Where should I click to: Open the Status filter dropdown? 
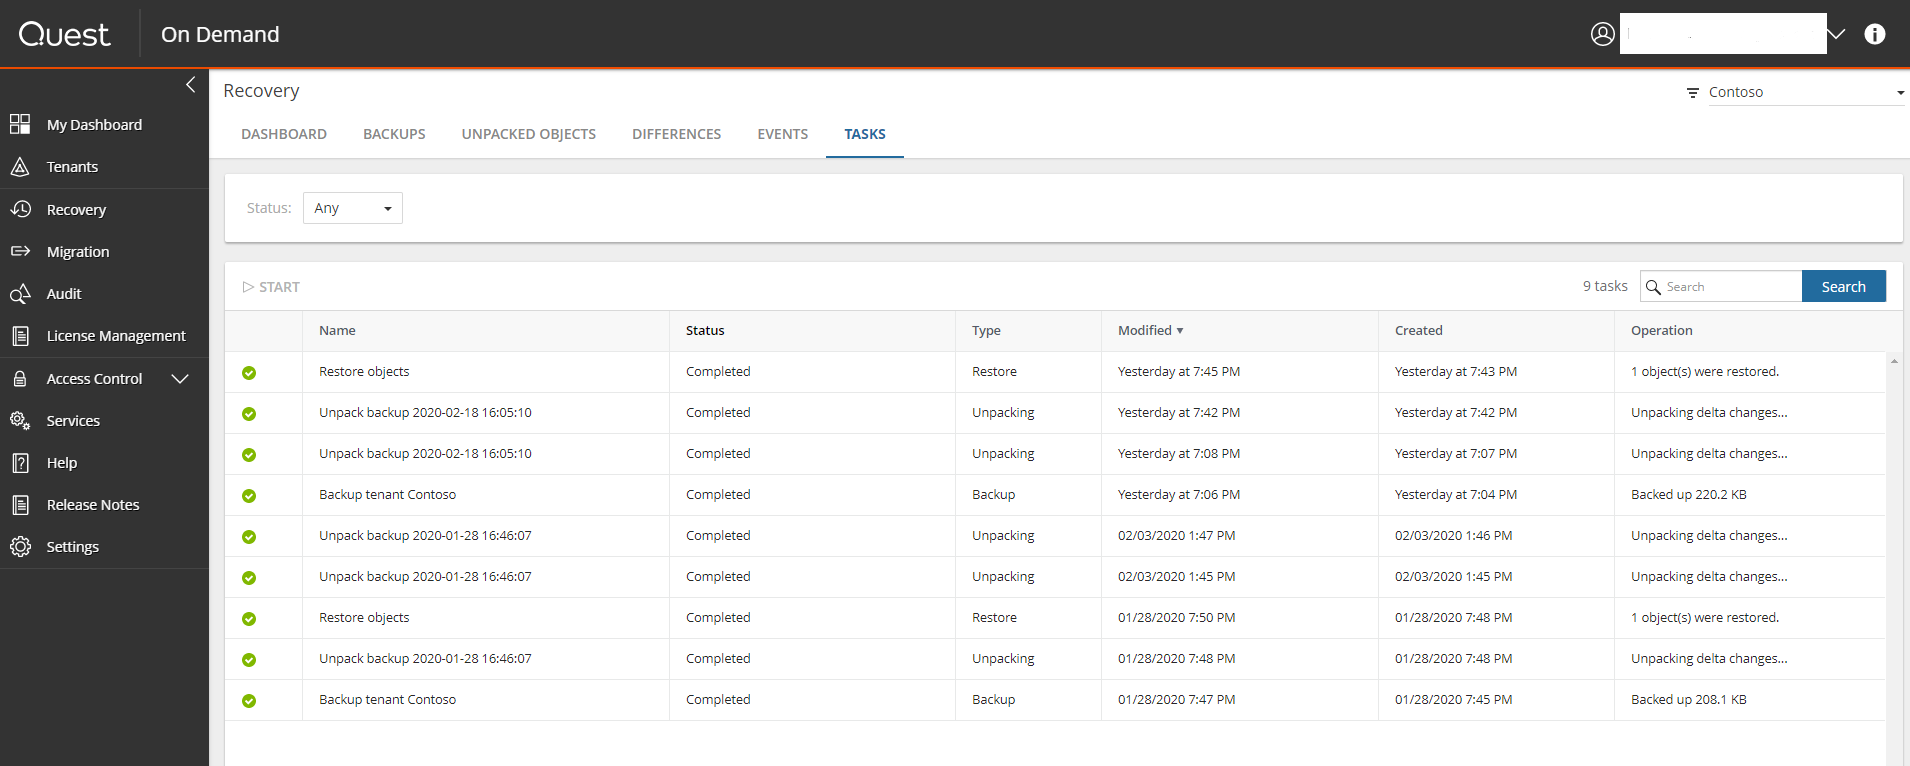352,208
